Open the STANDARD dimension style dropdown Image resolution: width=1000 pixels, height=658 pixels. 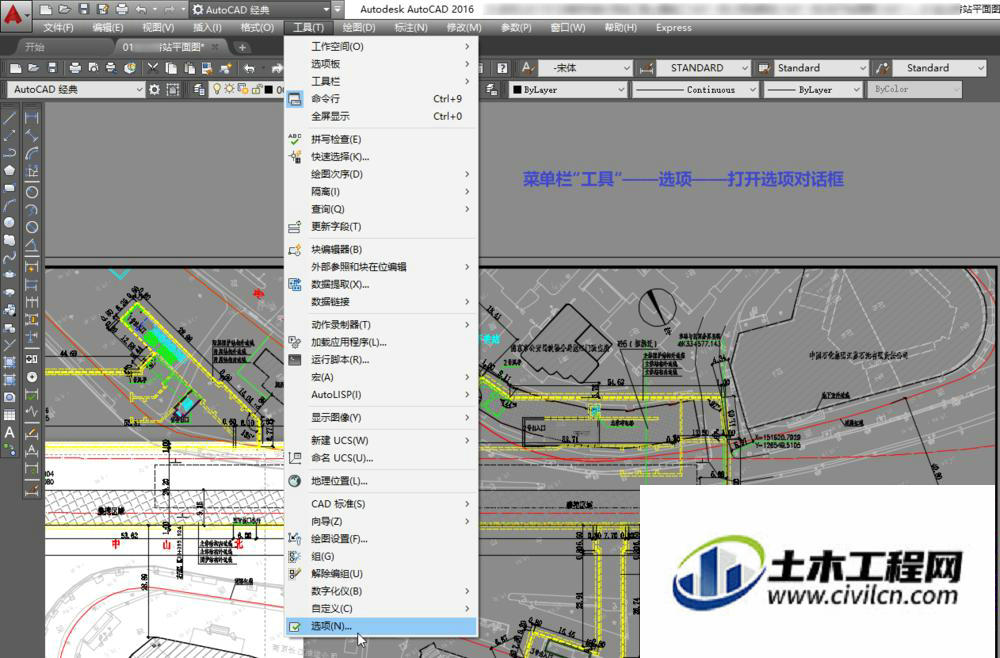[x=744, y=68]
